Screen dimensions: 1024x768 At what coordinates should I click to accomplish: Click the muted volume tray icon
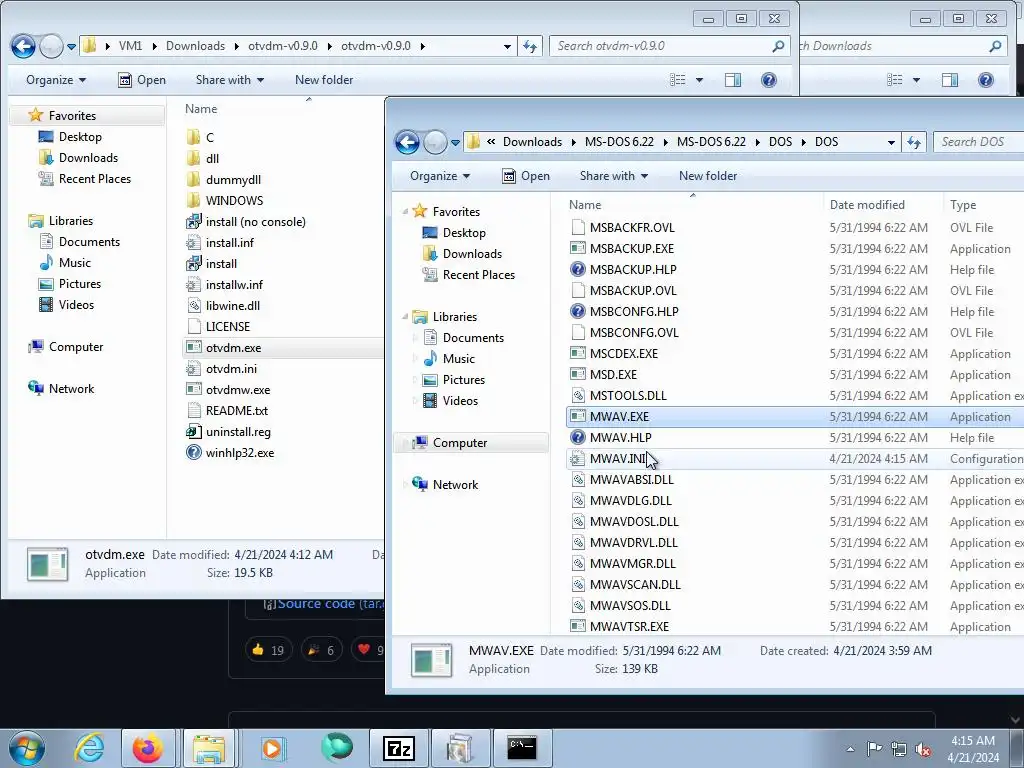click(x=923, y=749)
